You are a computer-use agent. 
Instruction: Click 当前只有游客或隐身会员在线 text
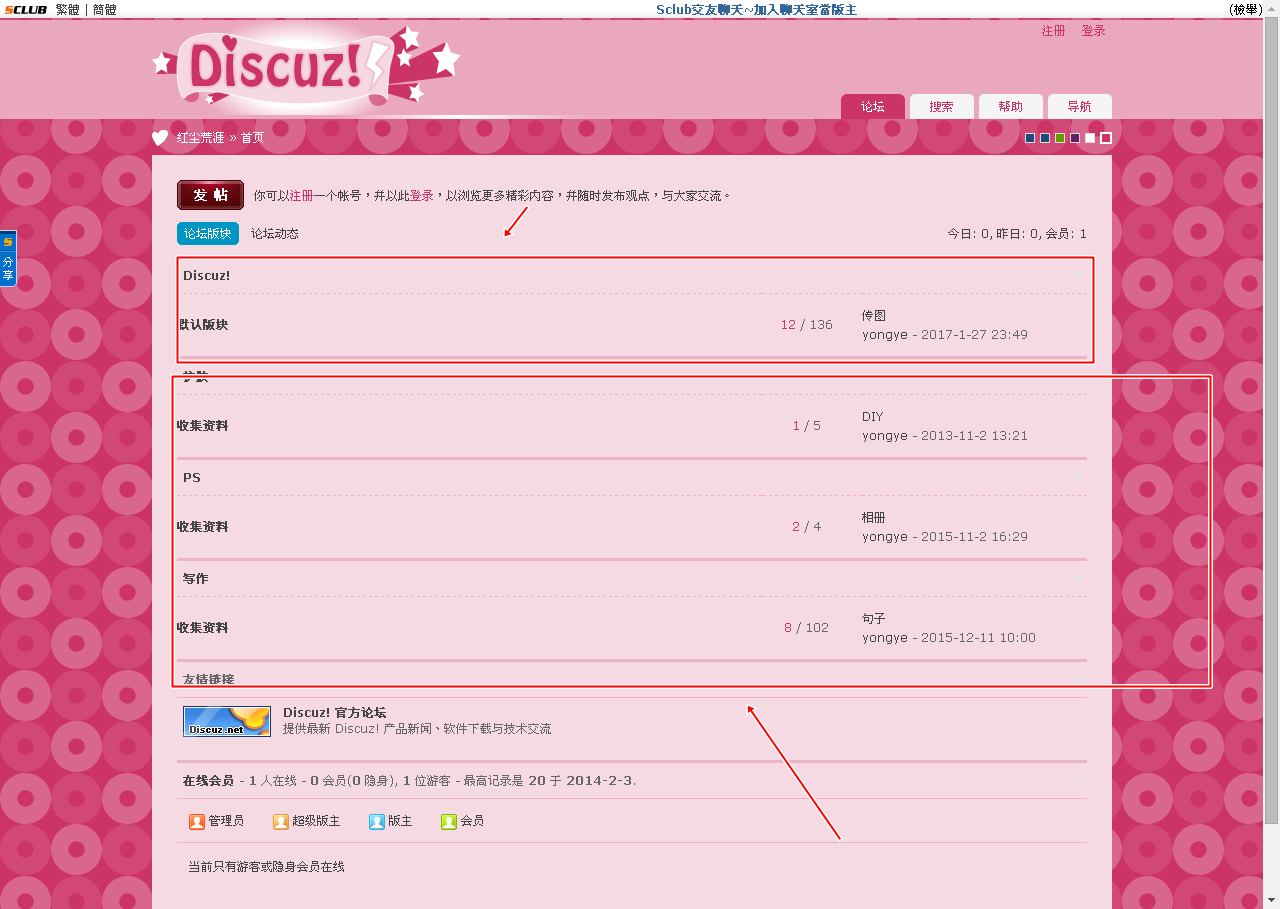(x=266, y=867)
